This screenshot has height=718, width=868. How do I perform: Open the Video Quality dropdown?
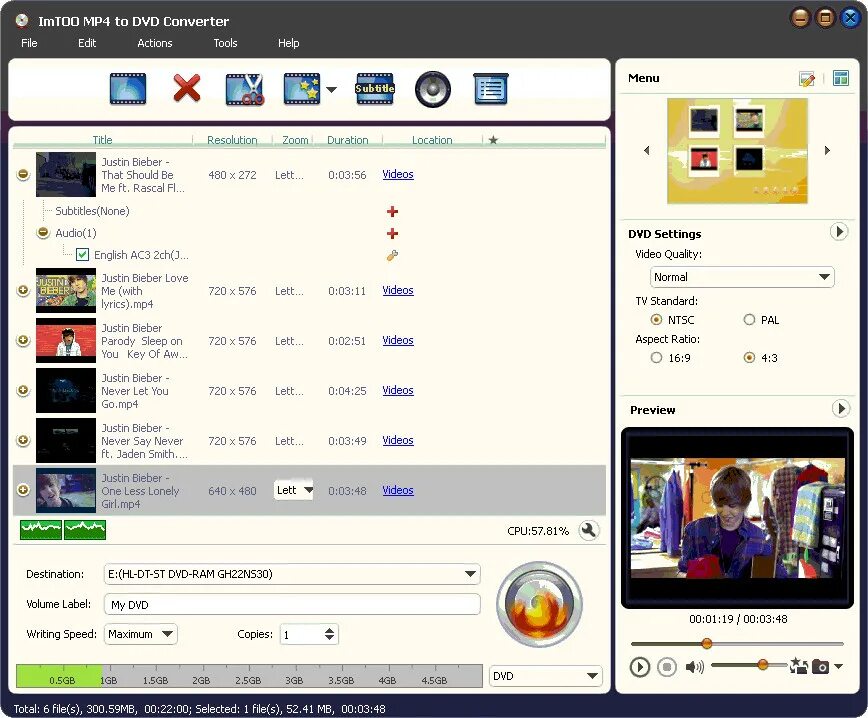[742, 277]
